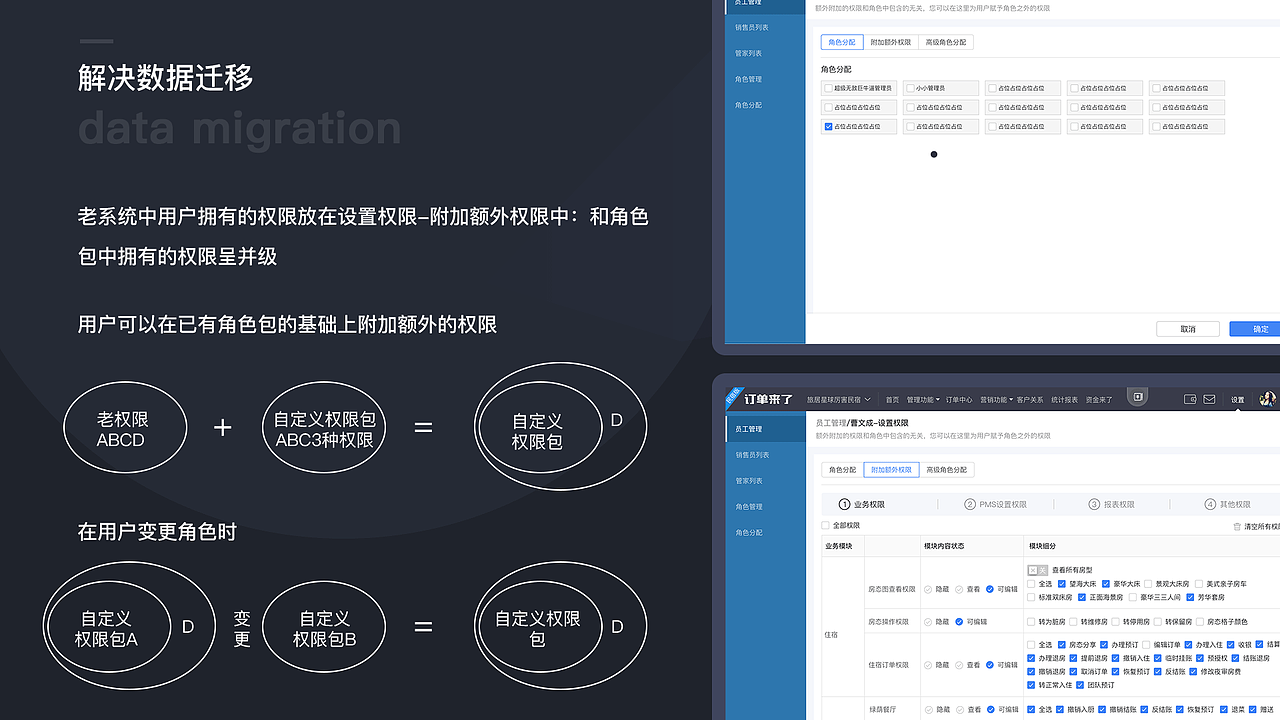Go to step 2 PMS设置权限

pyautogui.click(x=996, y=504)
